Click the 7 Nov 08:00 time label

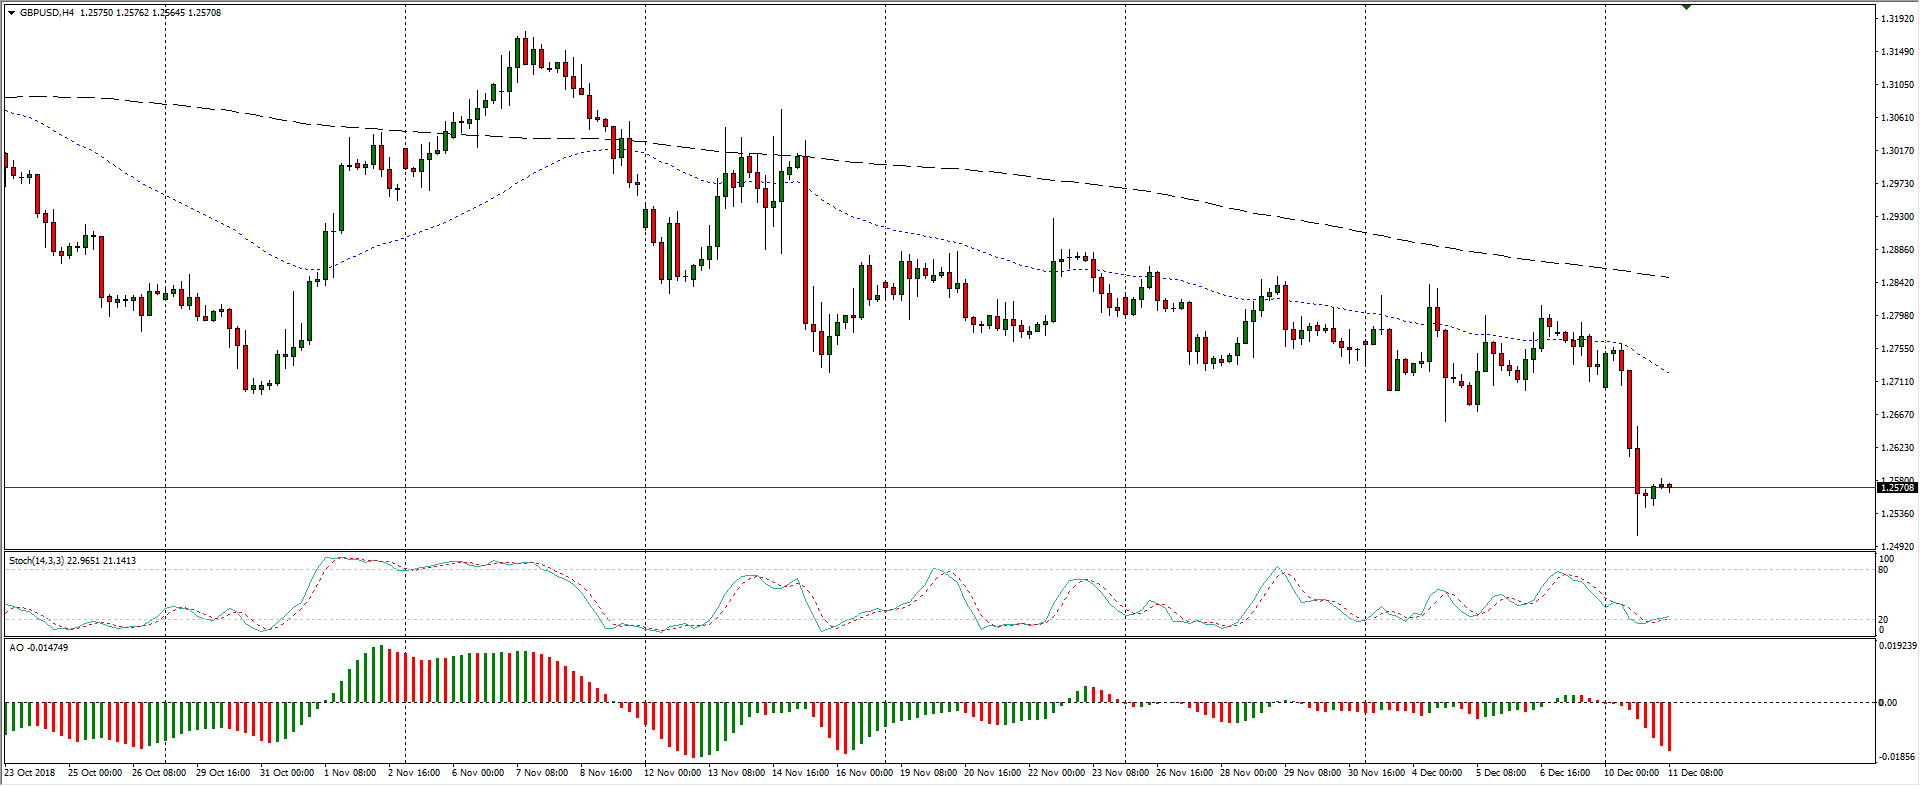542,773
